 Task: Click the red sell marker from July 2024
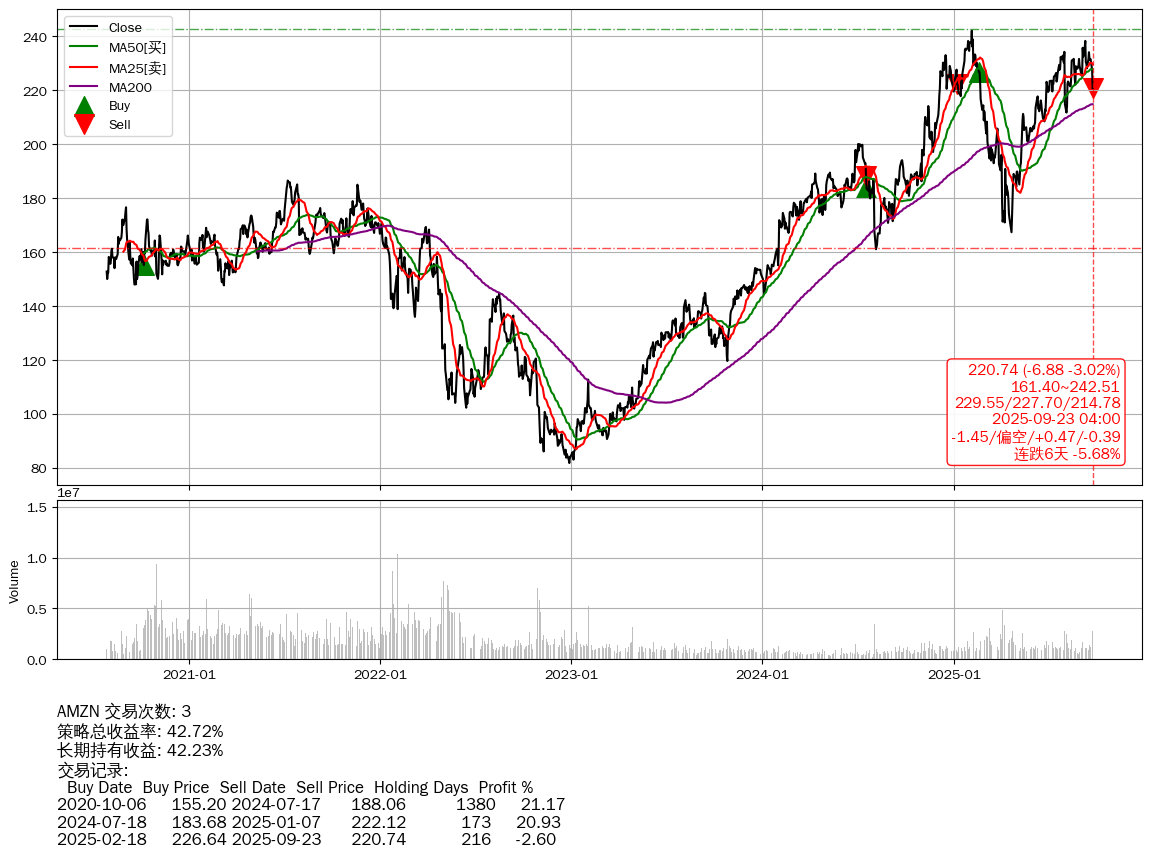point(866,175)
